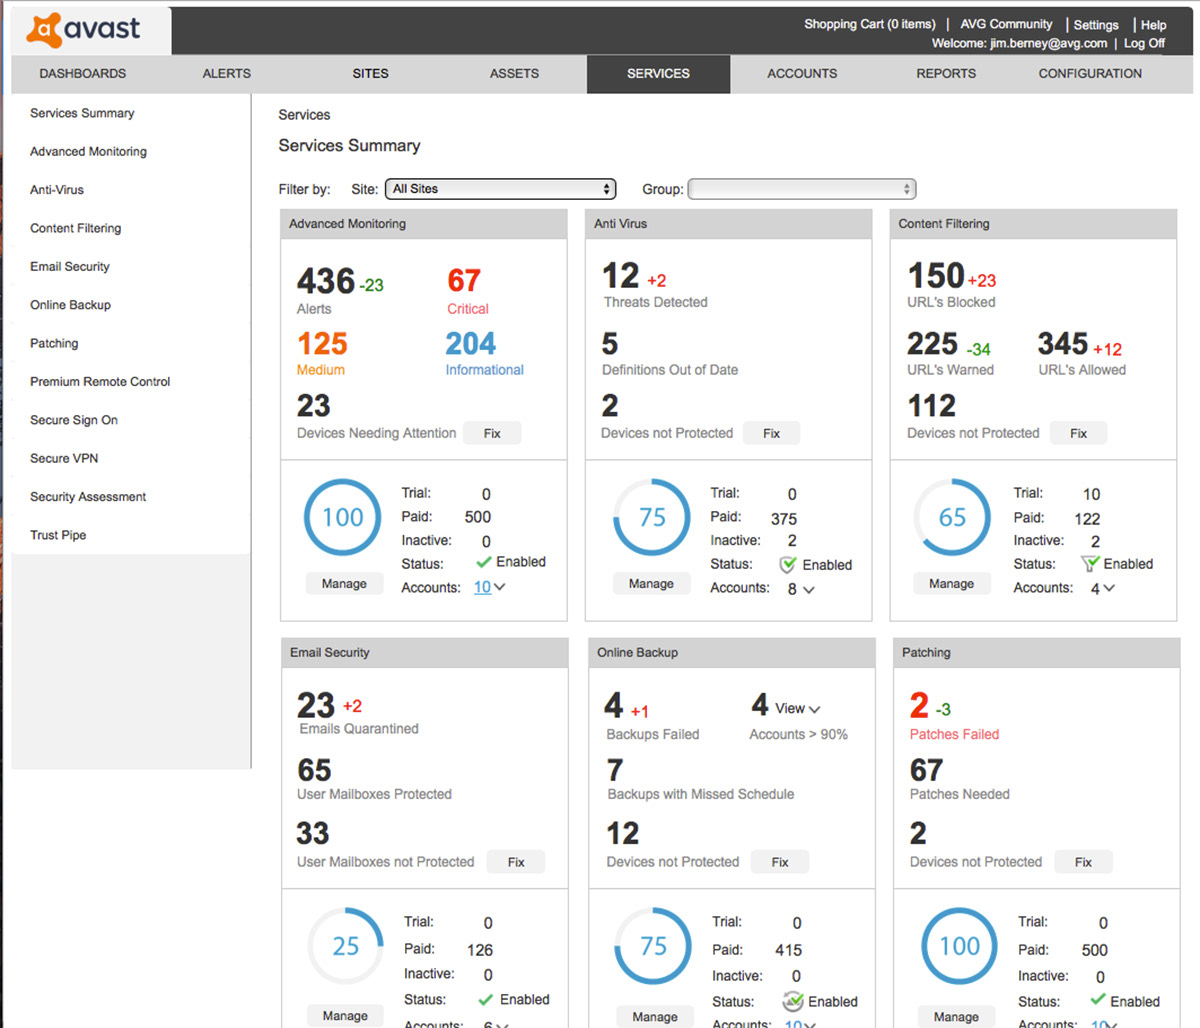Click Fix for Devices Needing Attention
Viewport: 1200px width, 1028px height.
click(492, 433)
